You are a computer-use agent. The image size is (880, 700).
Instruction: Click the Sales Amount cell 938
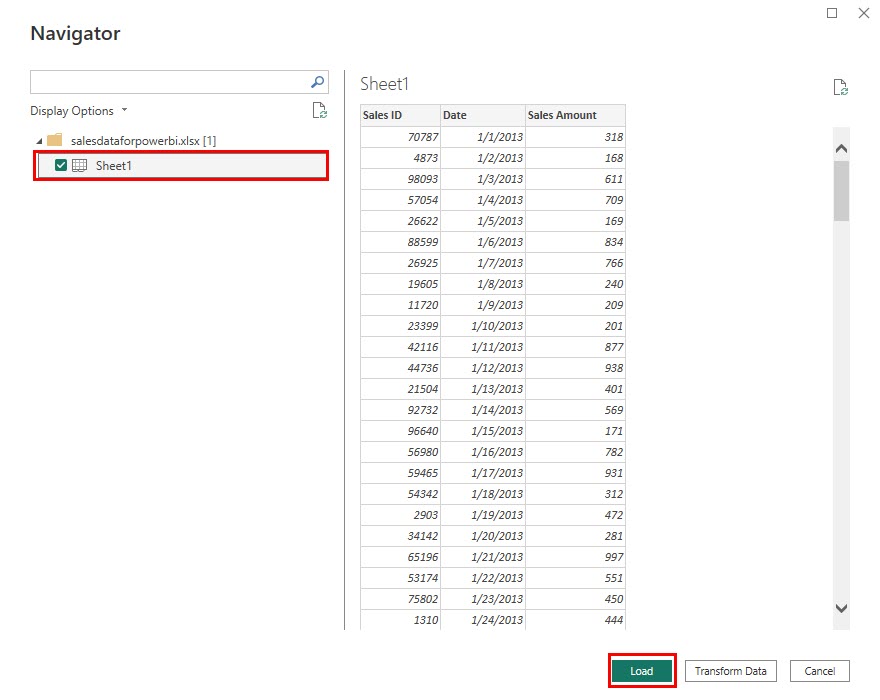575,368
